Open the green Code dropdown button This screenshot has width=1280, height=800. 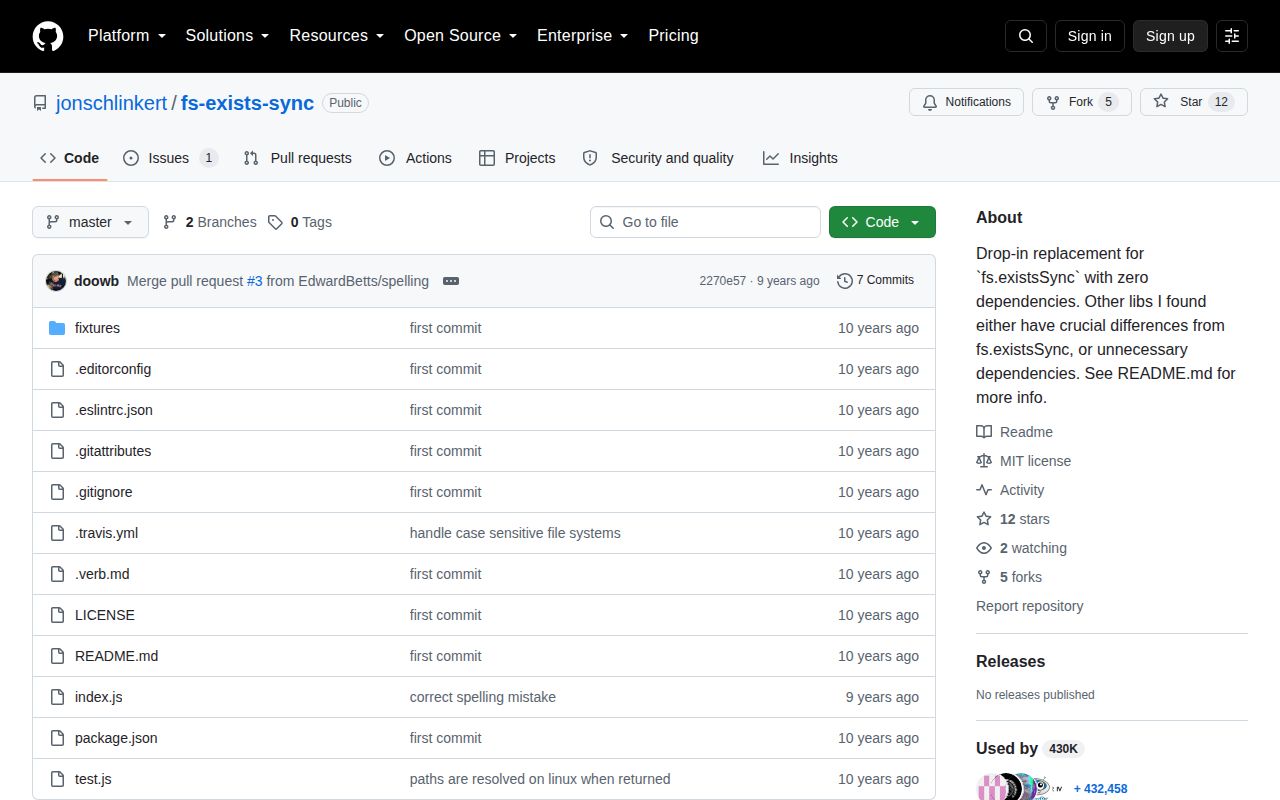882,222
